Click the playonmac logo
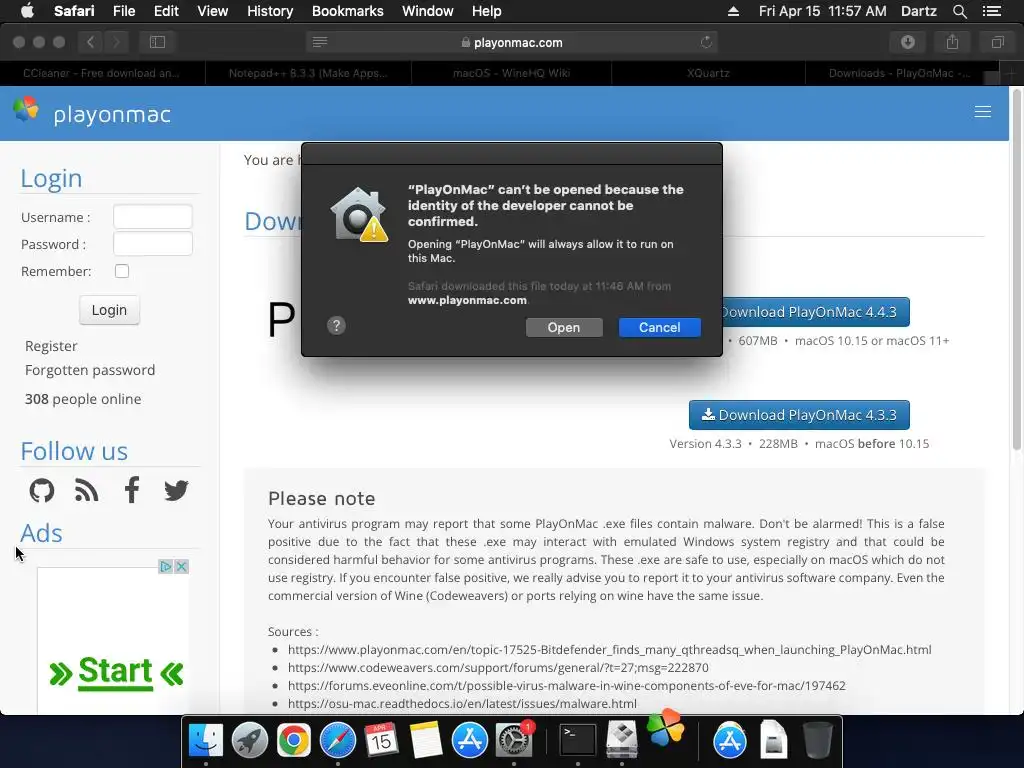1024x768 pixels. pyautogui.click(x=92, y=114)
